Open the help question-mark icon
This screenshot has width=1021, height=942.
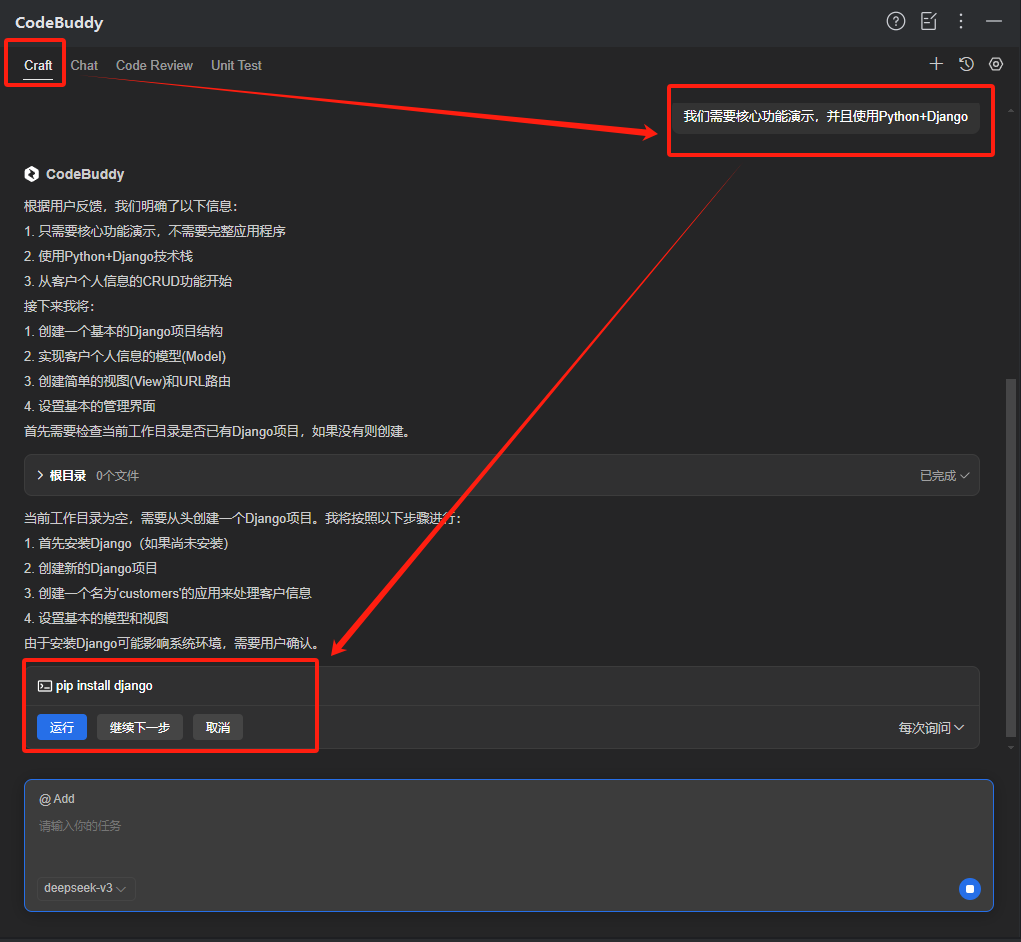coord(895,21)
